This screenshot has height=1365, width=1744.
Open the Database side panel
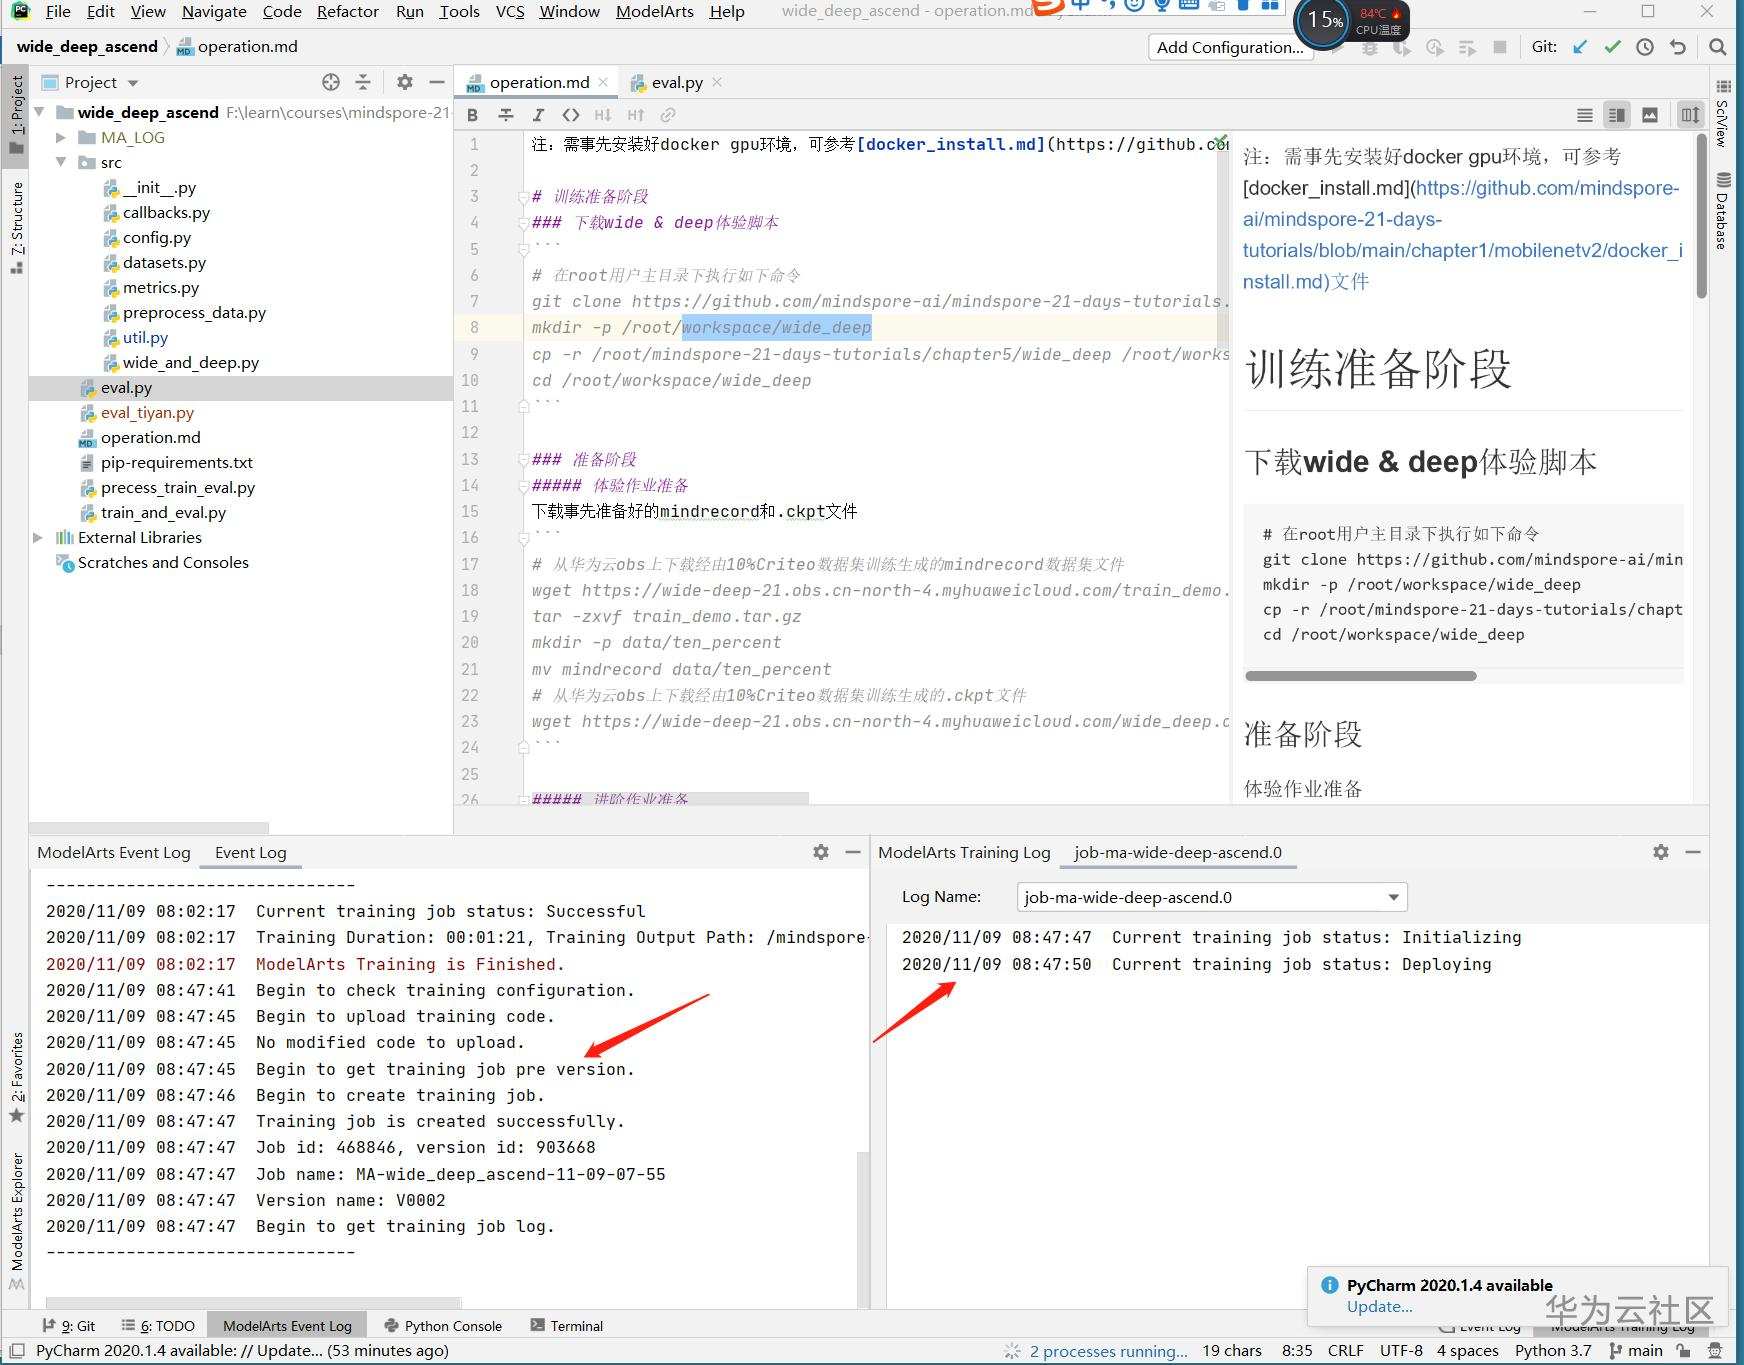[x=1723, y=210]
